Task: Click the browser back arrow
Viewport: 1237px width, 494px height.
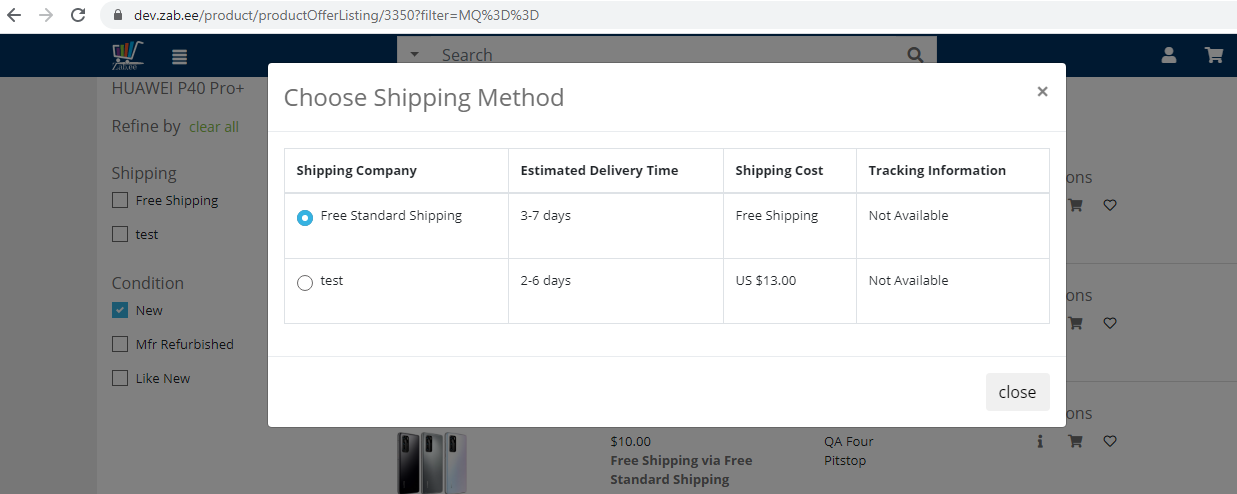Action: click(15, 16)
